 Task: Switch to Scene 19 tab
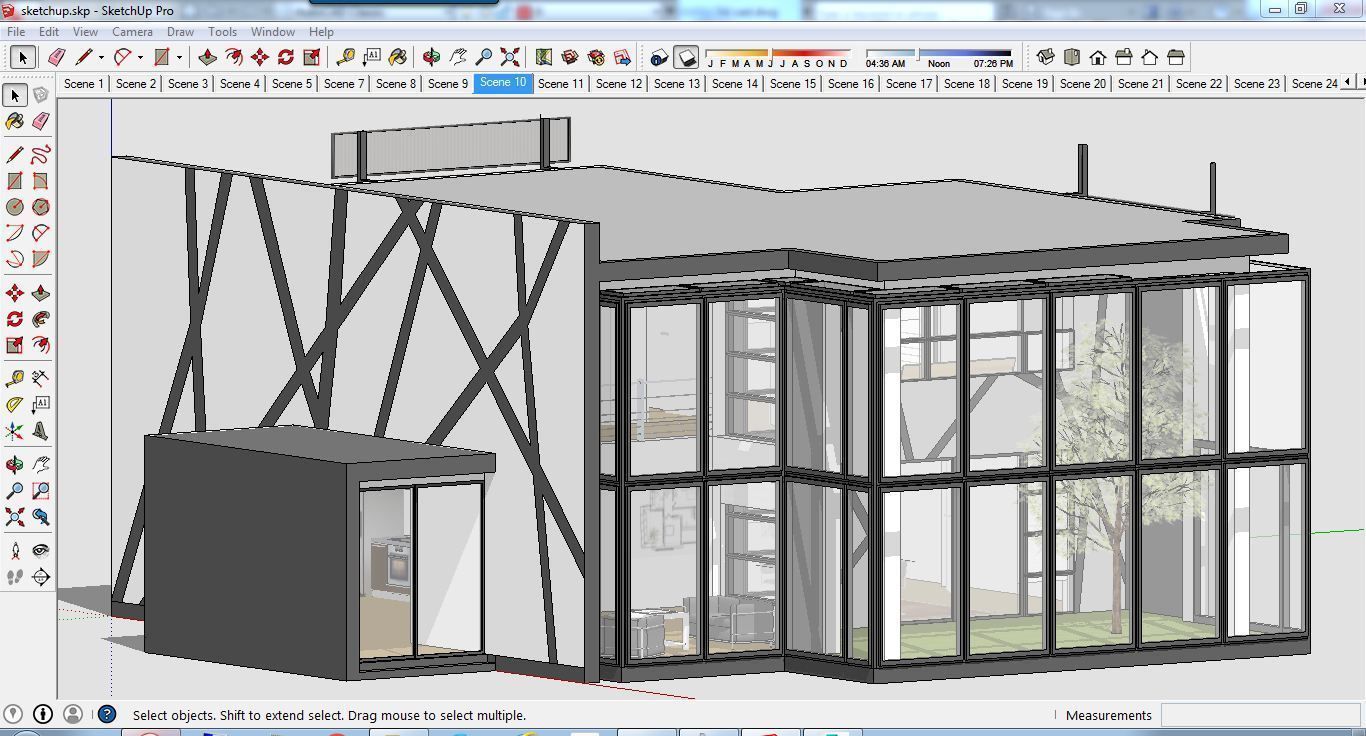click(x=1025, y=83)
